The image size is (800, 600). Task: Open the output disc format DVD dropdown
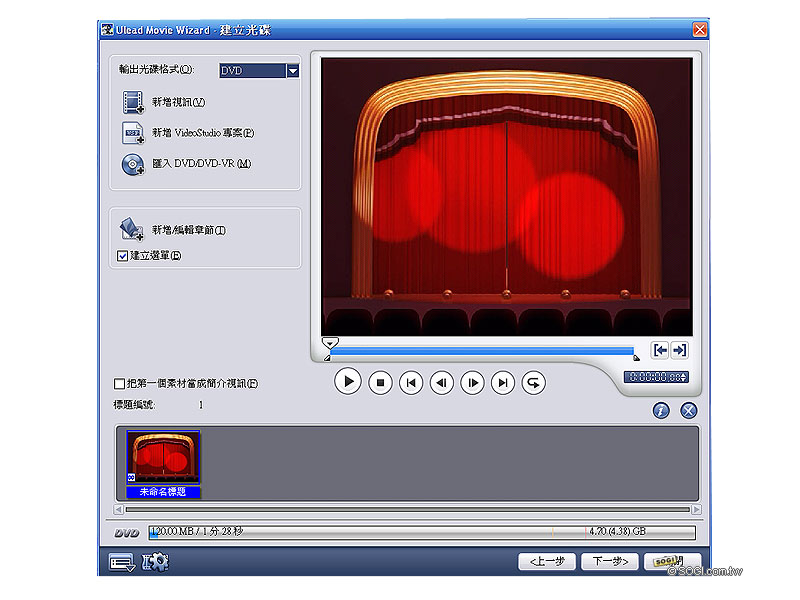point(293,70)
